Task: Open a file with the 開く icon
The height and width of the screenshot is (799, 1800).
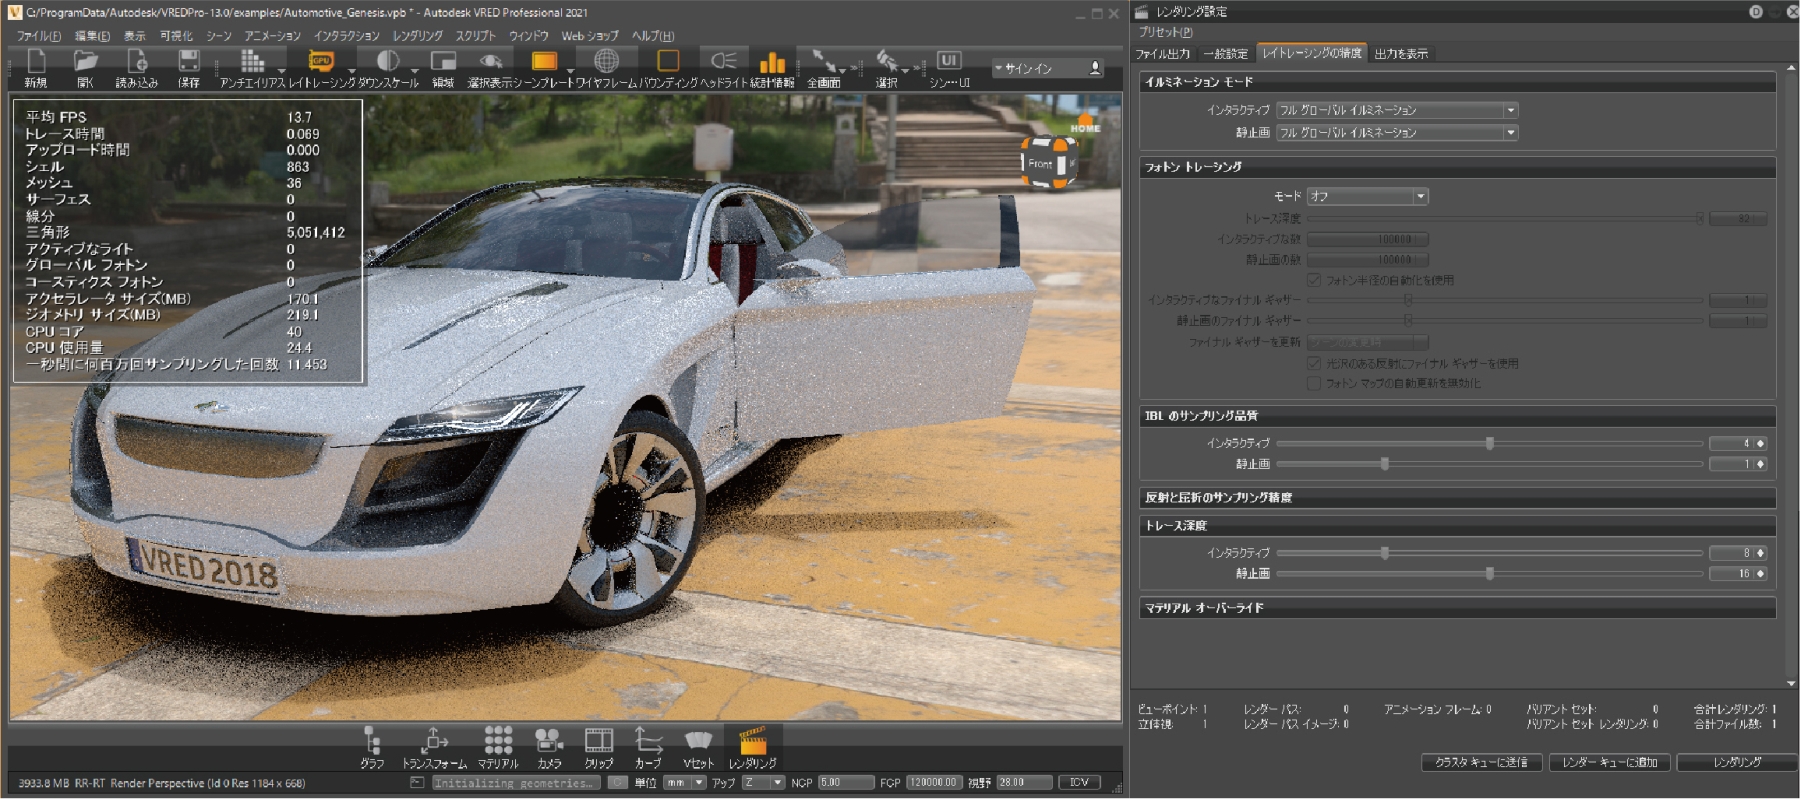Action: (86, 62)
